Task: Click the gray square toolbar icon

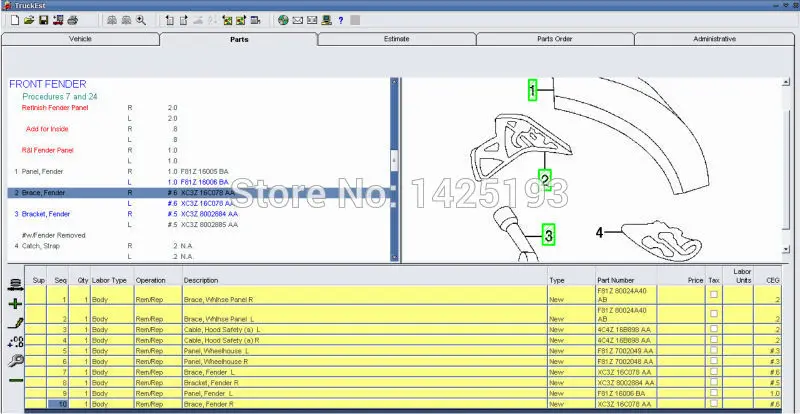Action: pos(355,20)
